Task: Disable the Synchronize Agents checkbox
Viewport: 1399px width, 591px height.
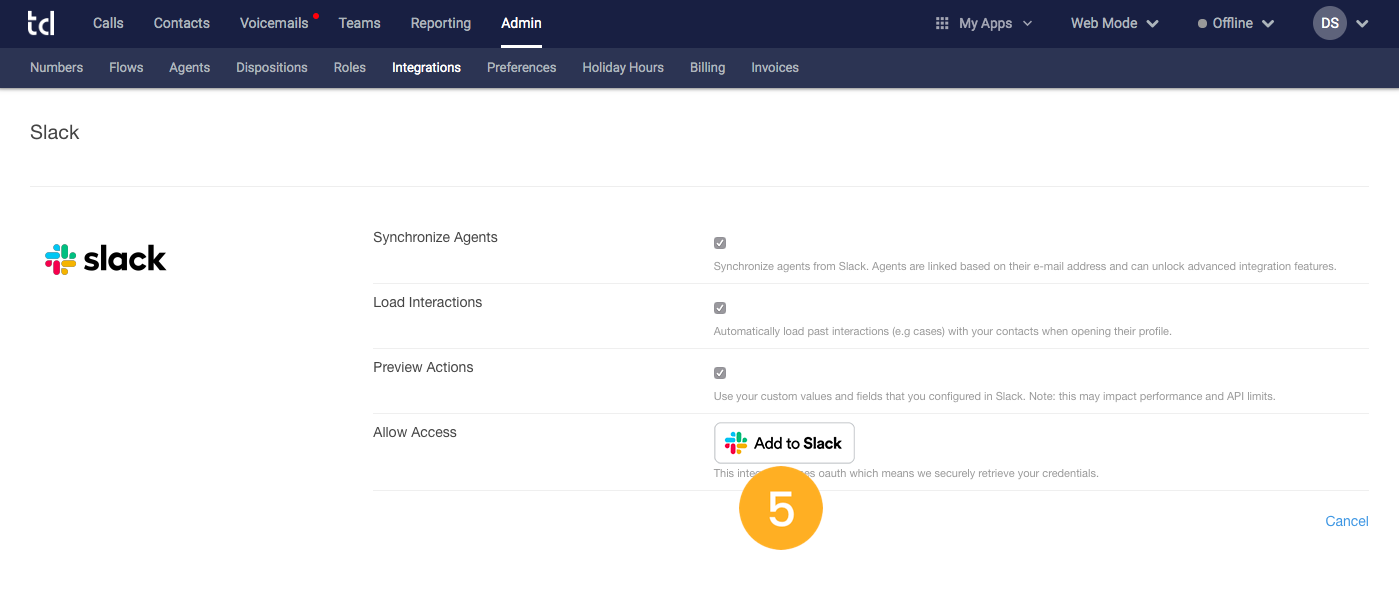Action: [720, 242]
